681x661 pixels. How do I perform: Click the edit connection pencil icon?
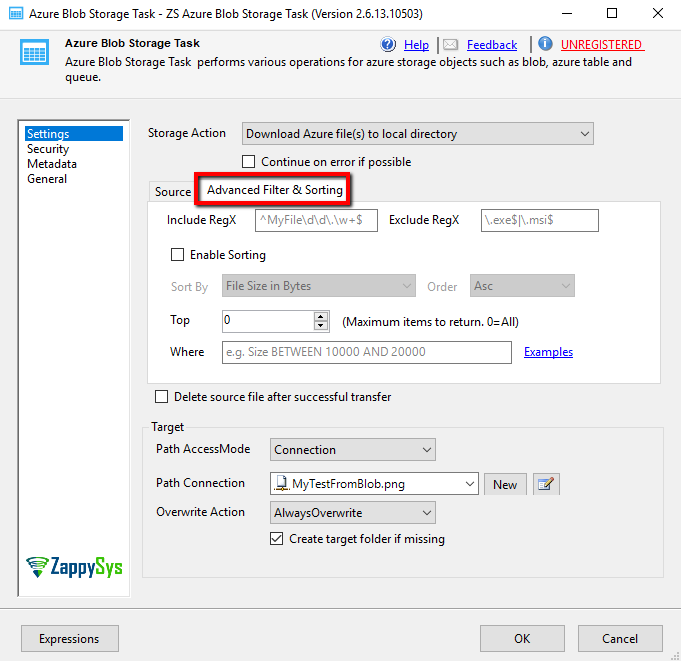pyautogui.click(x=546, y=484)
